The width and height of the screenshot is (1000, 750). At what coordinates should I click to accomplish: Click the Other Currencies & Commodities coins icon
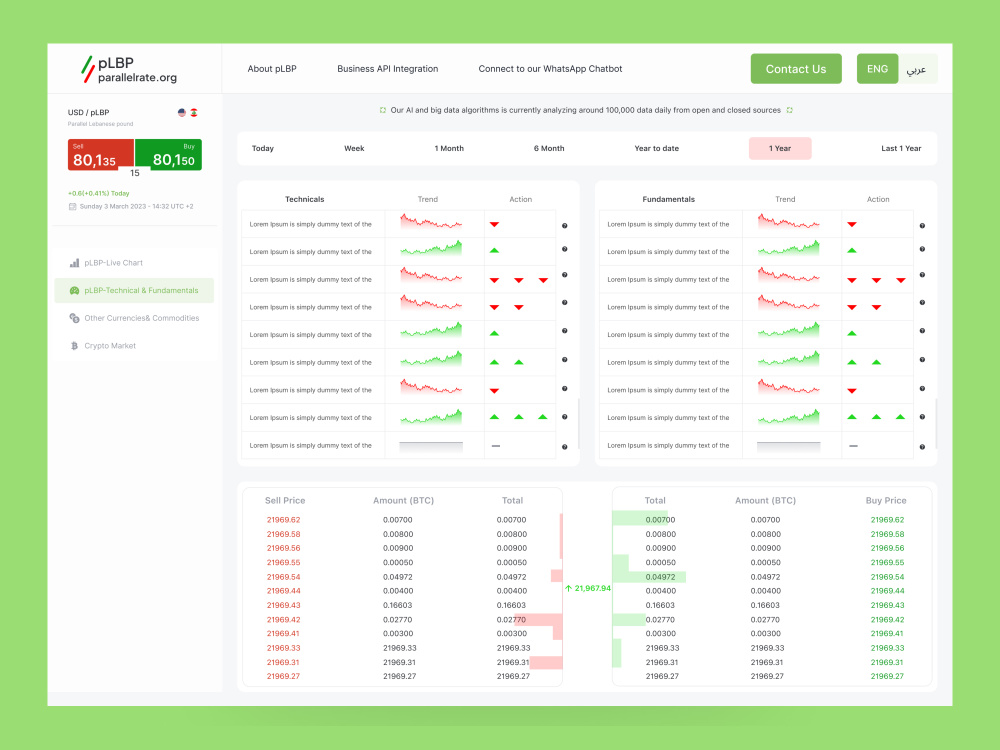pos(75,318)
